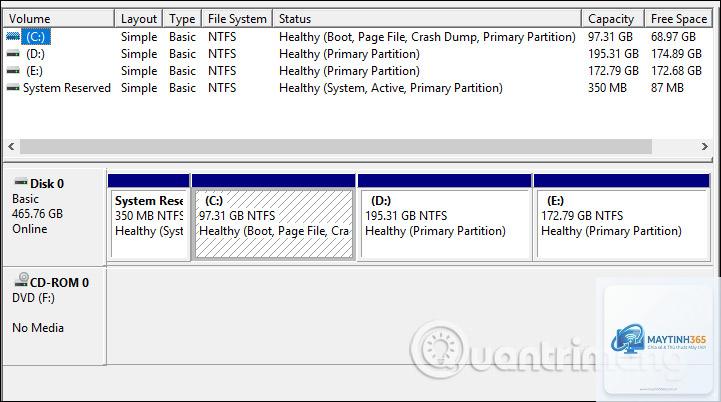Sort by the Volume column header
Image resolution: width=721 pixels, height=402 pixels.
coord(59,18)
